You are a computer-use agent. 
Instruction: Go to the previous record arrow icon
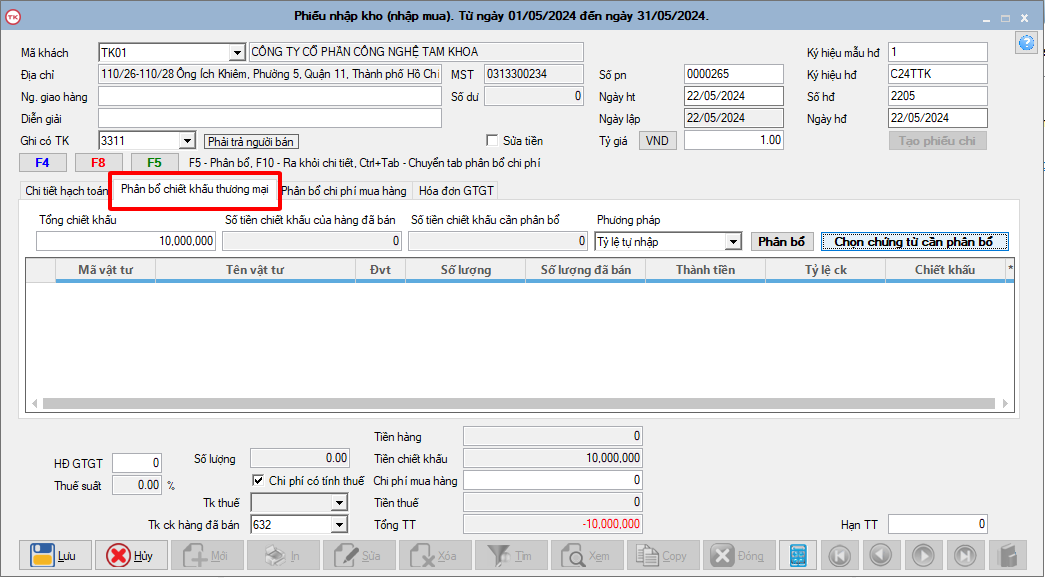pyautogui.click(x=881, y=556)
